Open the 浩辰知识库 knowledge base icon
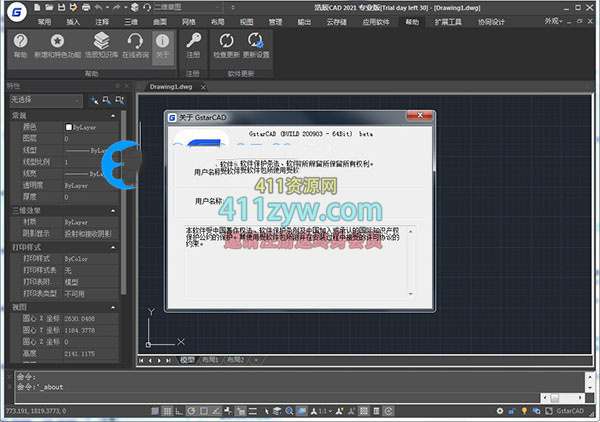The height and width of the screenshot is (422, 600). point(98,42)
